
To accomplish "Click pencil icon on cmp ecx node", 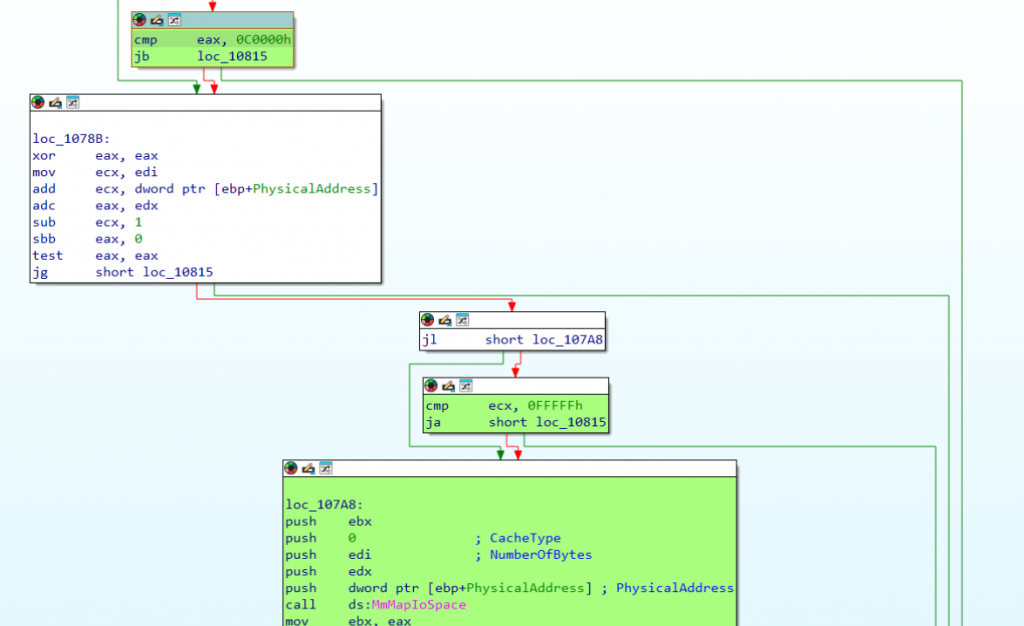I will [x=448, y=385].
